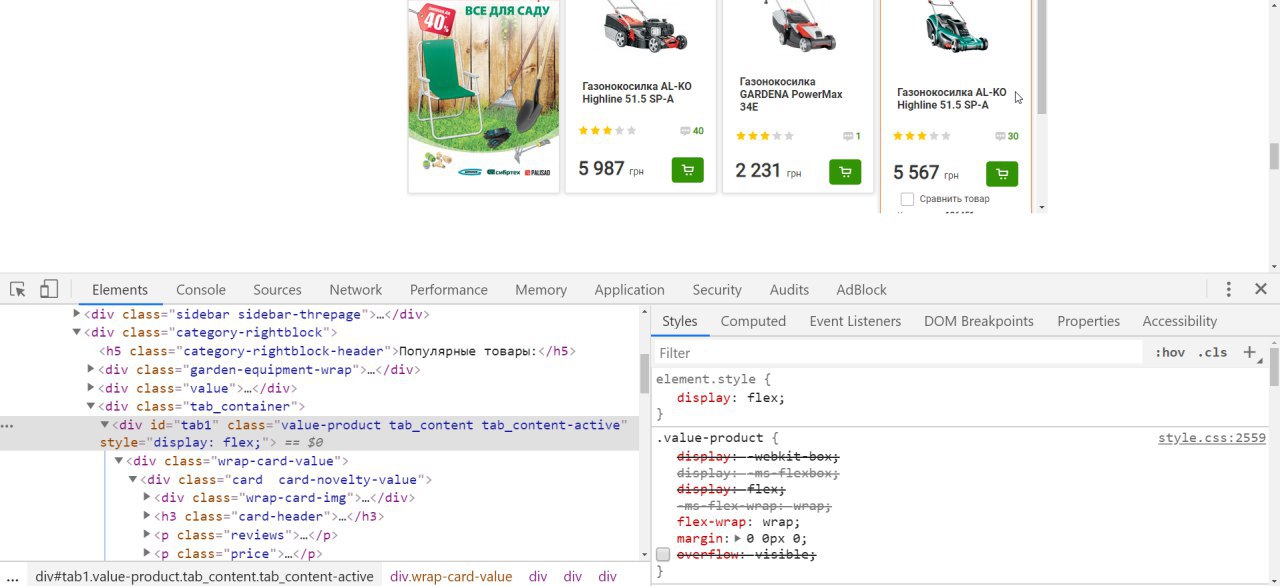Click display: flex in element.style
Screen dimensions: 1280x586
tap(731, 398)
